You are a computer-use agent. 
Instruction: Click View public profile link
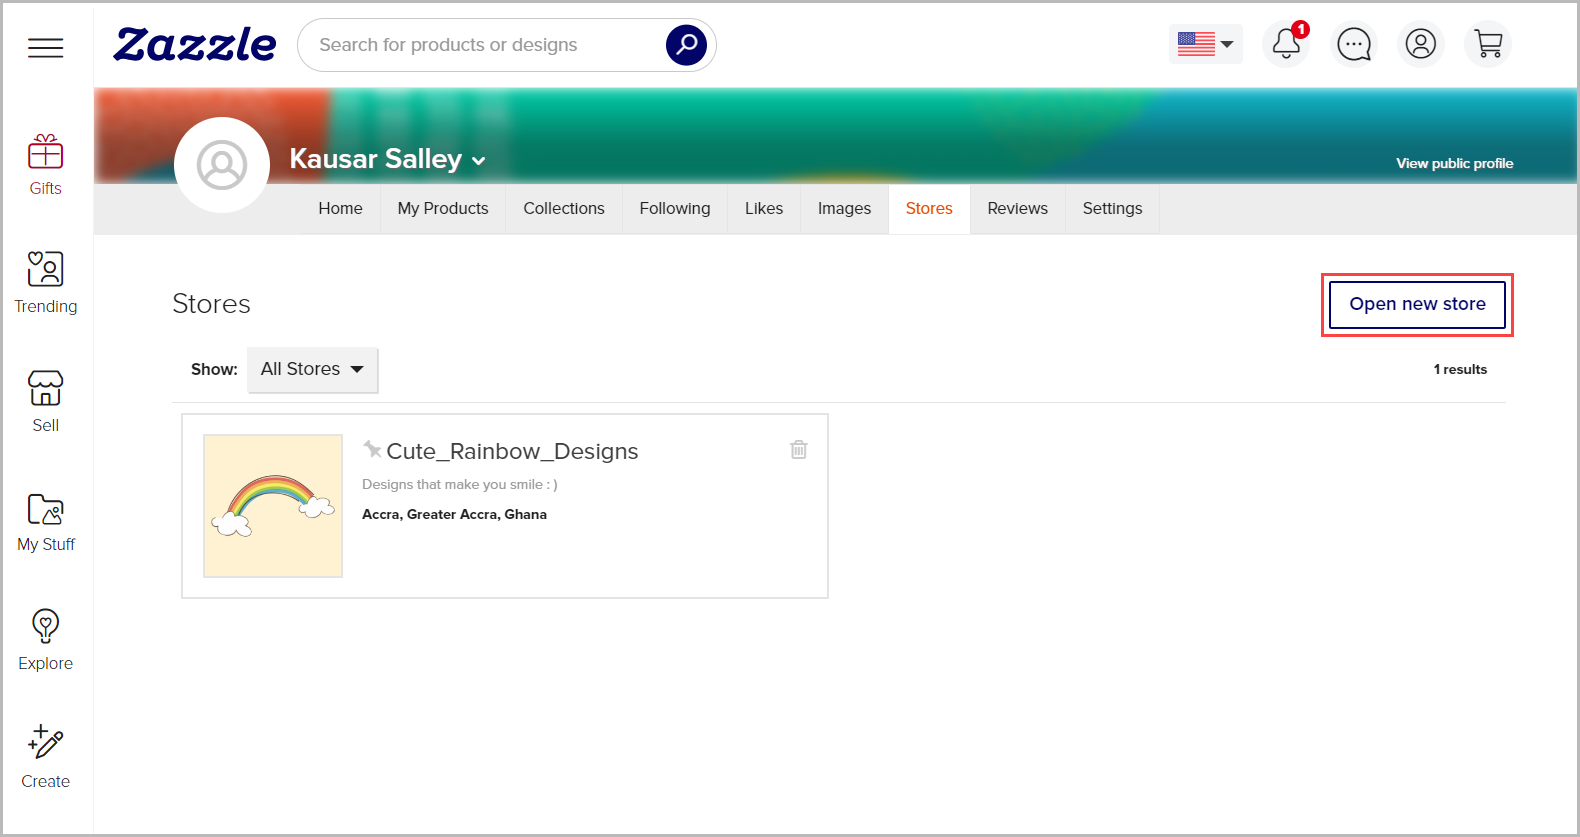(1454, 163)
